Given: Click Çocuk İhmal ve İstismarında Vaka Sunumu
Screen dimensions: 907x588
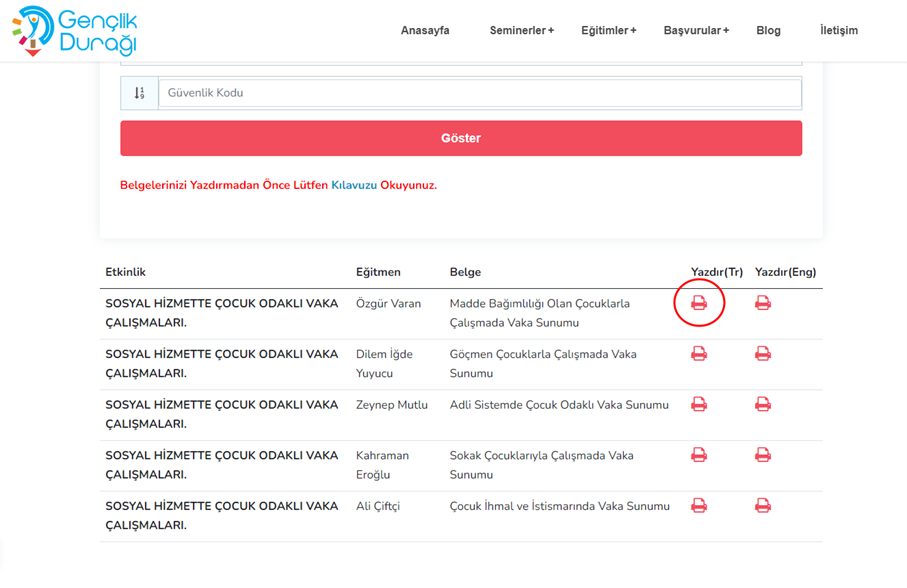Looking at the screenshot, I should [560, 506].
